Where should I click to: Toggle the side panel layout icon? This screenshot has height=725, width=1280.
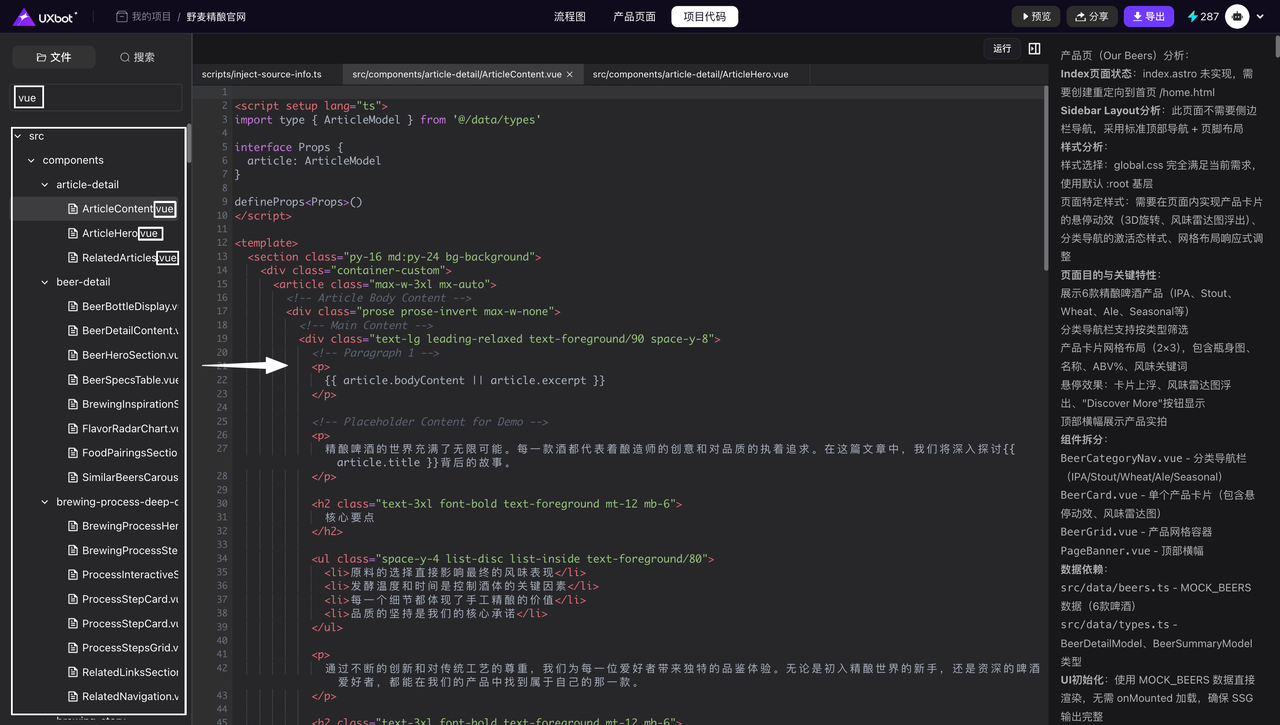pos(1034,49)
